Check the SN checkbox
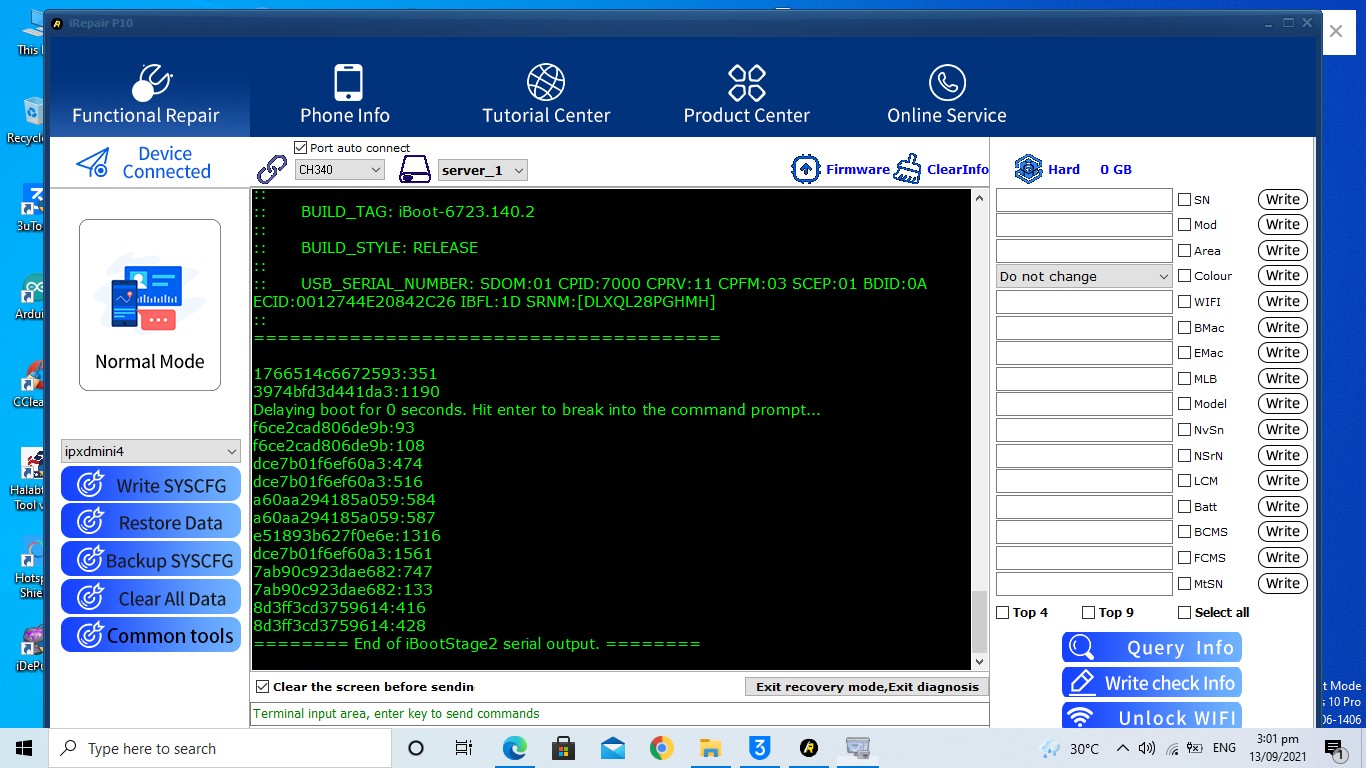The image size is (1366, 768). pos(1184,200)
